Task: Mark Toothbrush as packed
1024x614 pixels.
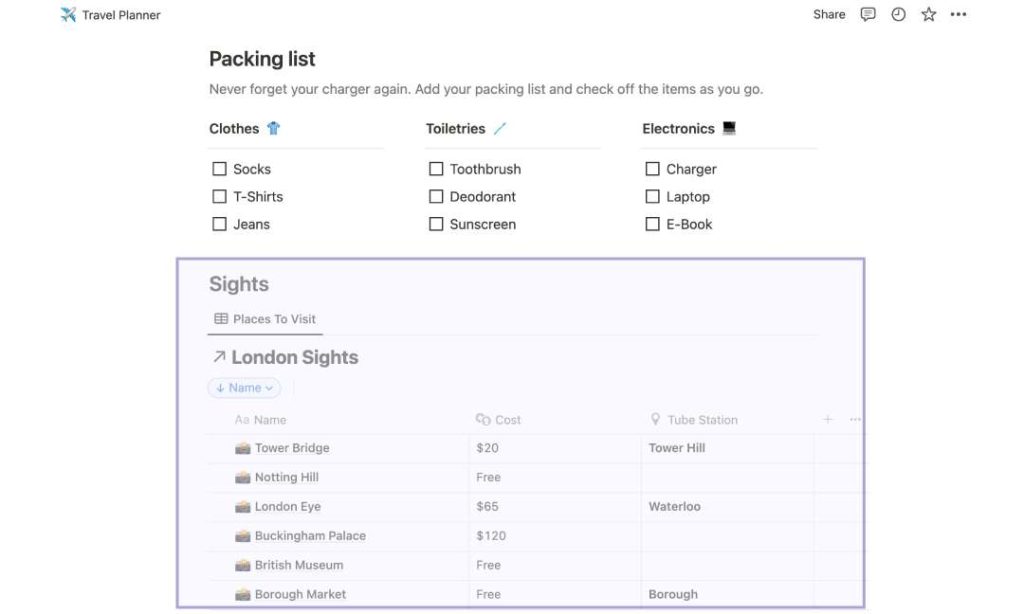Action: coord(436,169)
